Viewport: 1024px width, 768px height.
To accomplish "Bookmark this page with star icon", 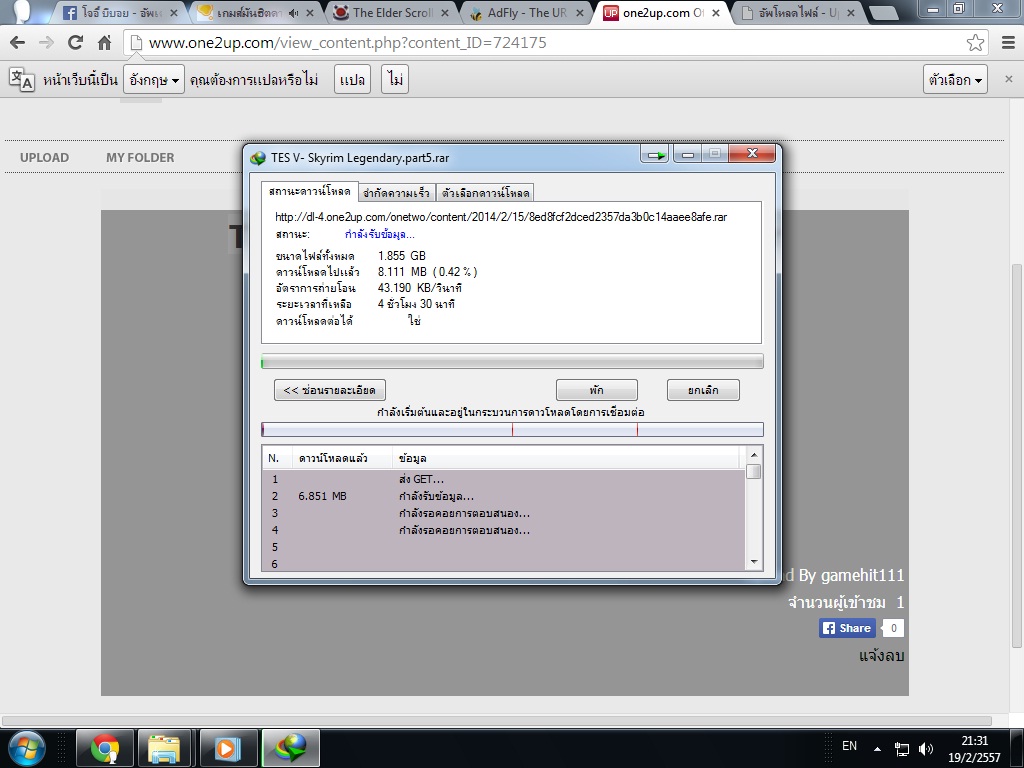I will 975,43.
